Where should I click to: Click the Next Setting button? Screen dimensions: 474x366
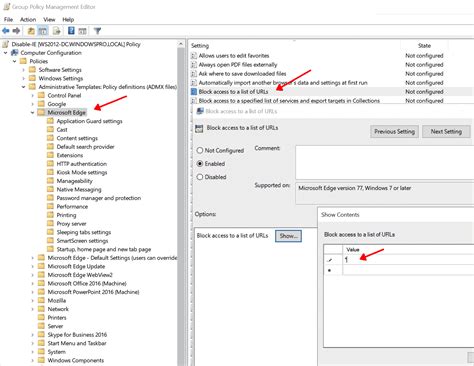coord(446,131)
